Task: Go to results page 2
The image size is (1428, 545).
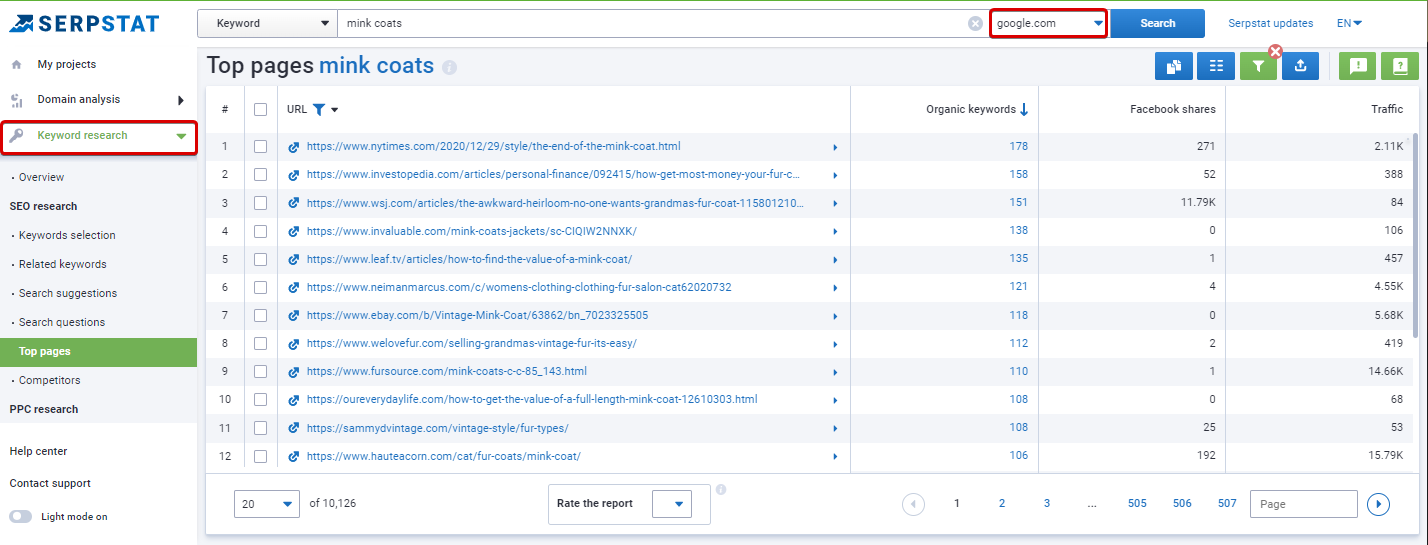Action: 1002,503
